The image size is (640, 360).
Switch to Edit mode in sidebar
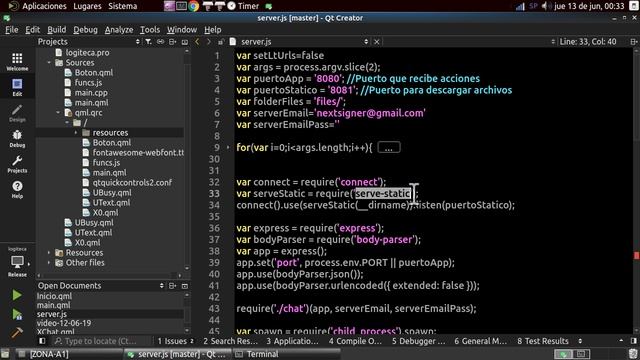17,87
